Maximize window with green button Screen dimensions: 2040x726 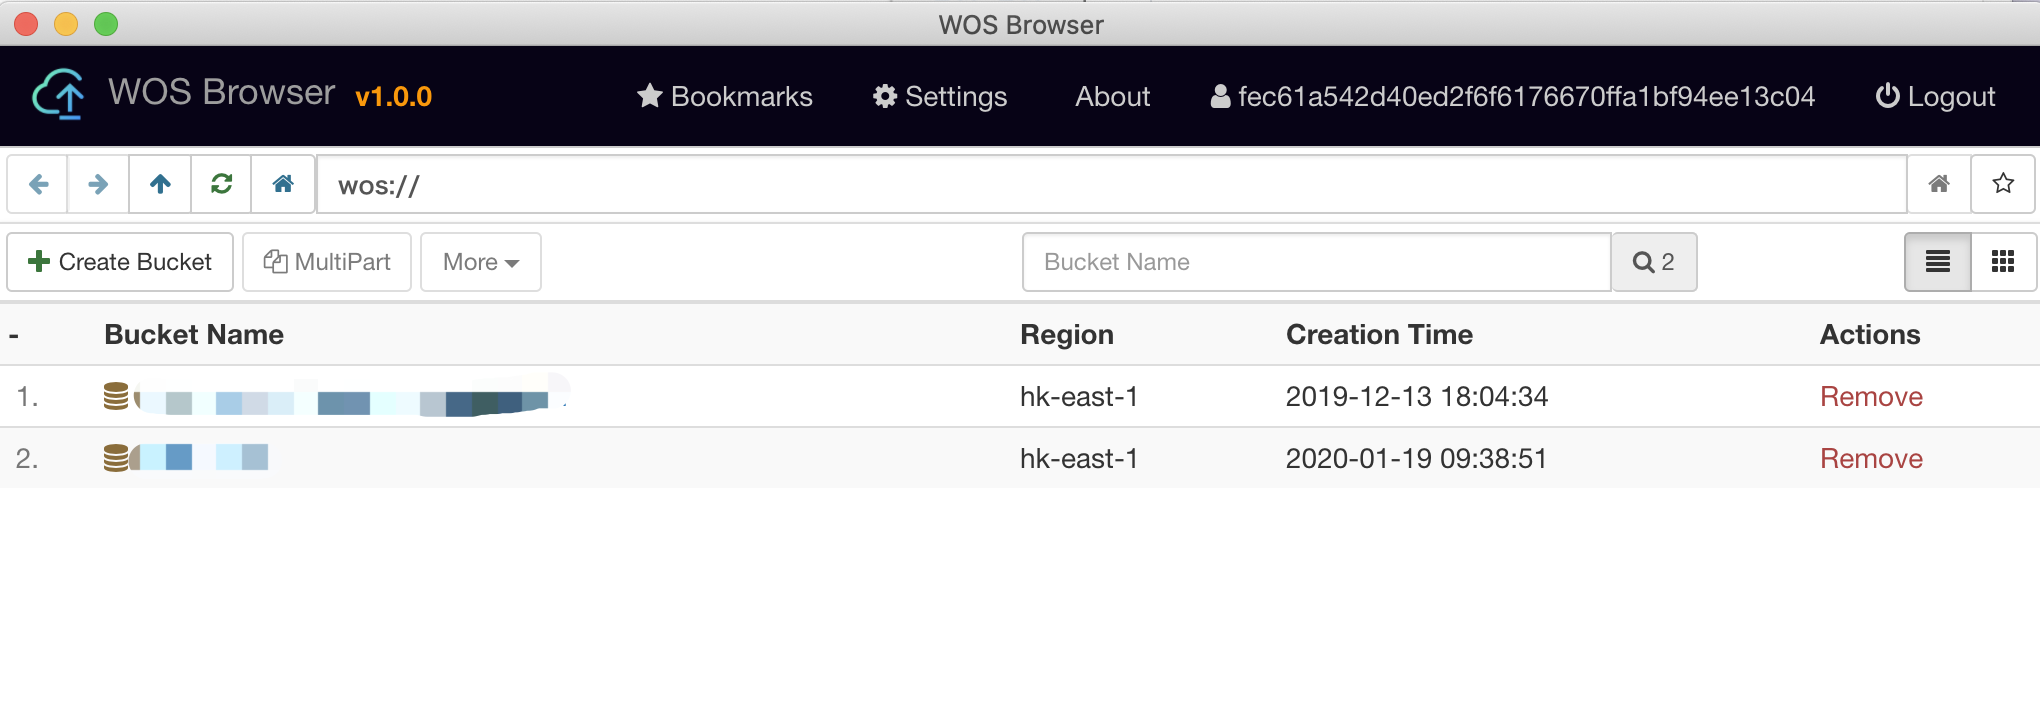[x=106, y=24]
